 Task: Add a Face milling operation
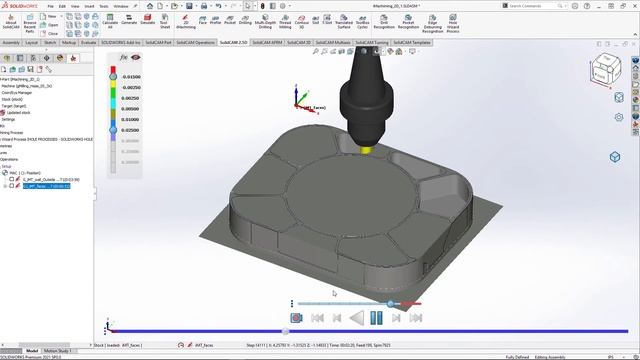click(202, 19)
